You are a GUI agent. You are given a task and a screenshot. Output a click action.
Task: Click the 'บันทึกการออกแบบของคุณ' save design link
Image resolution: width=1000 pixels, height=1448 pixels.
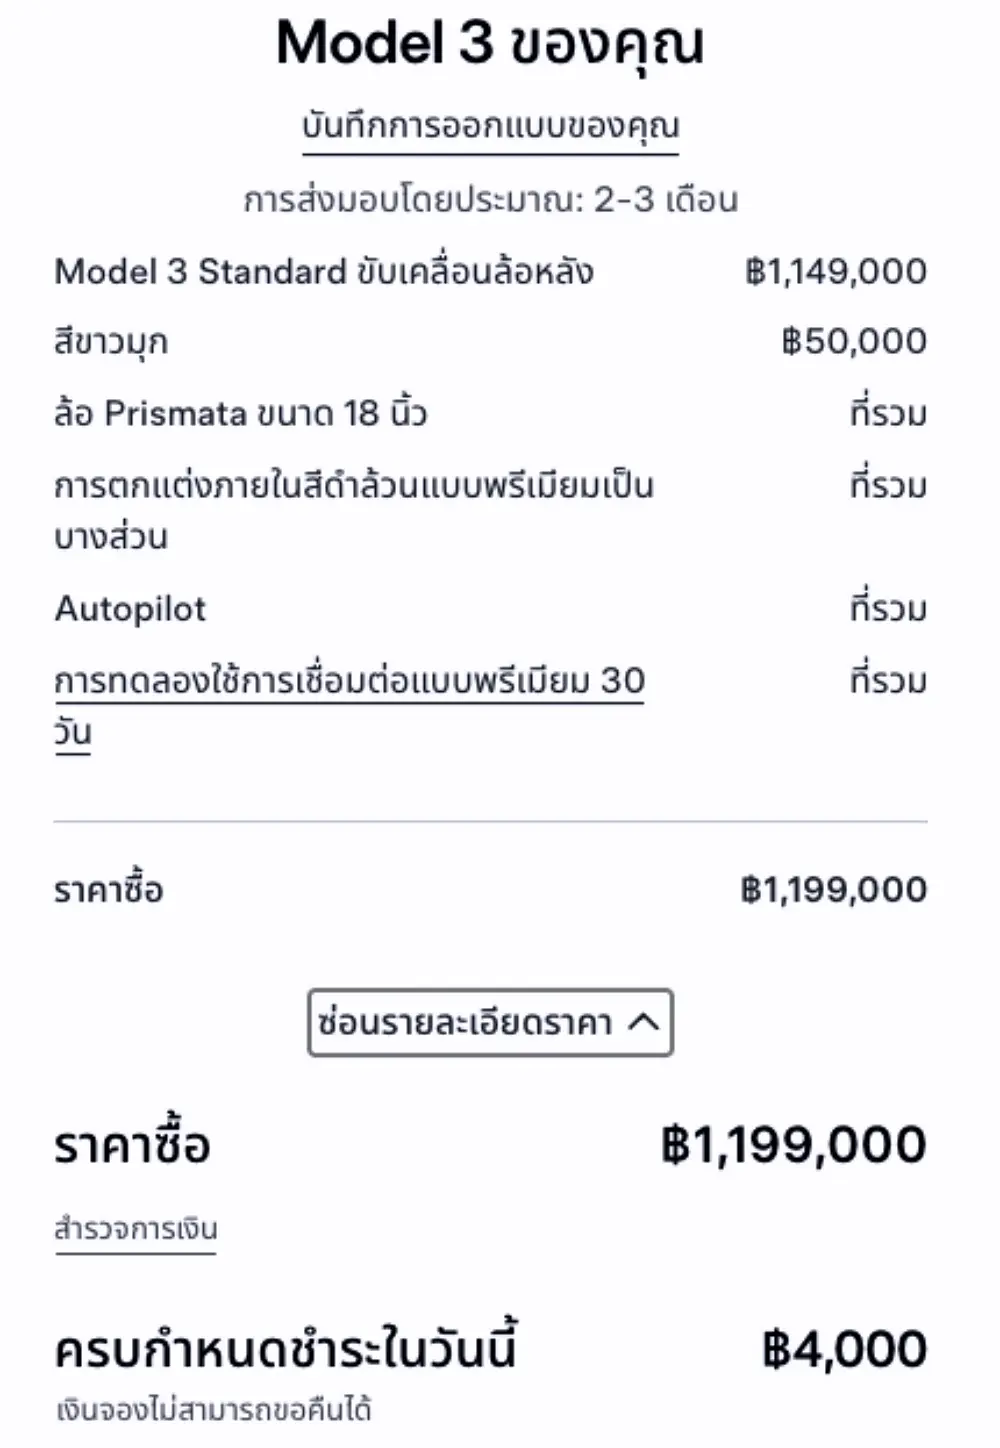490,127
